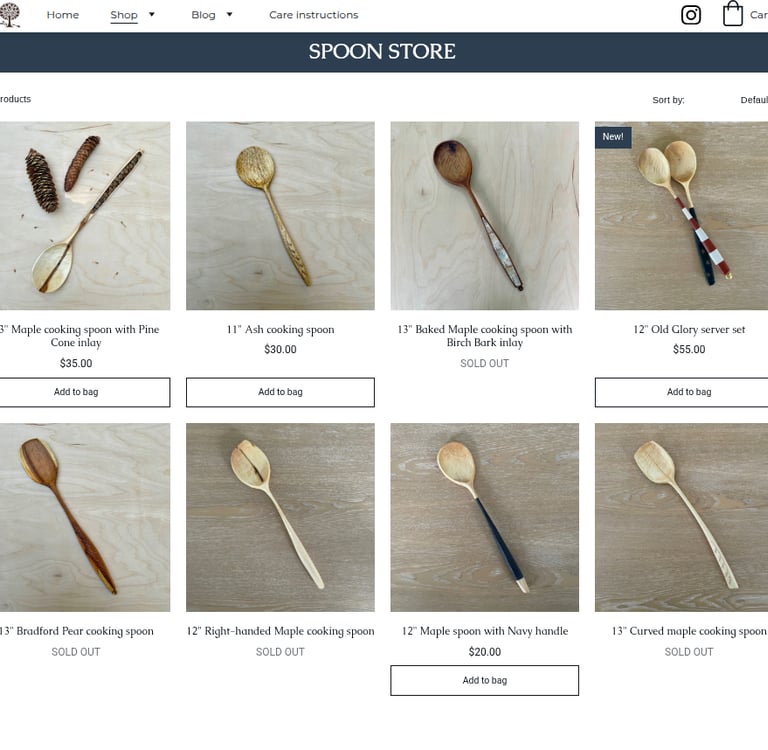Viewport: 768px width, 750px height.
Task: Click the tree logo in header
Action: [x=9, y=14]
